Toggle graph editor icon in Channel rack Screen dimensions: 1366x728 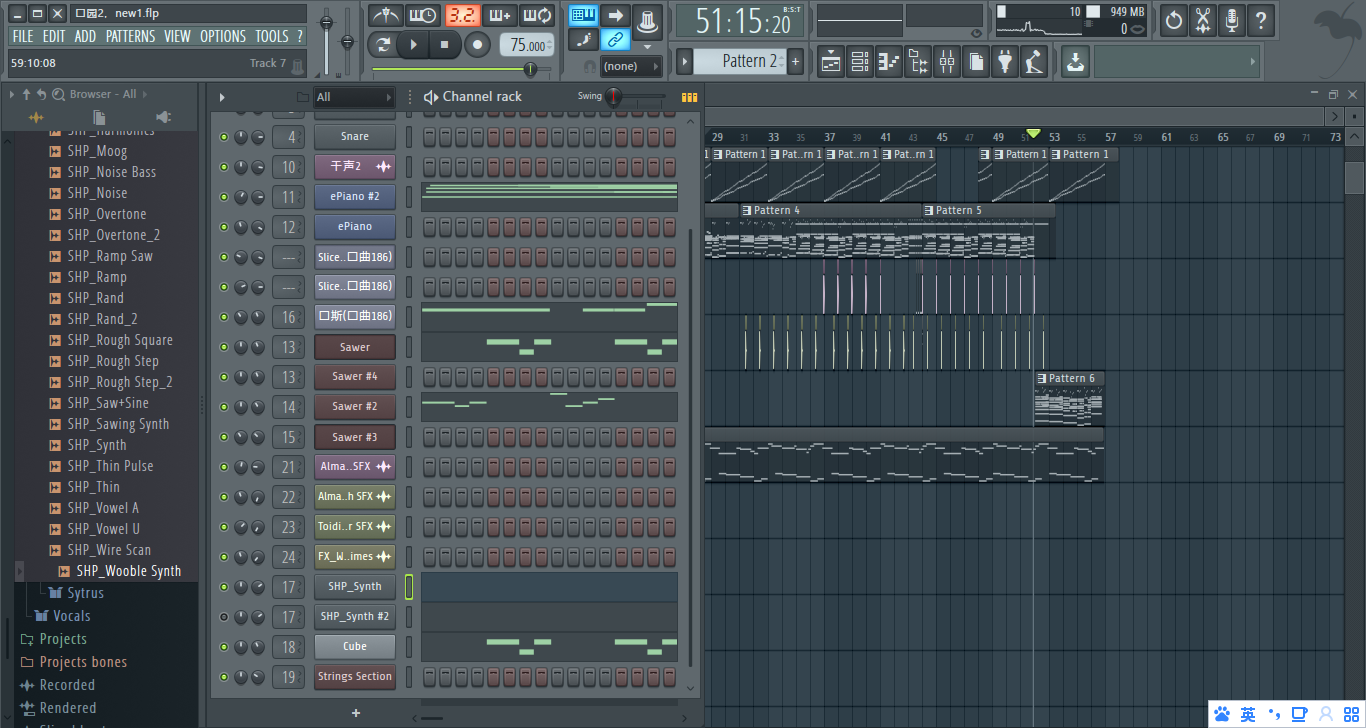click(689, 97)
